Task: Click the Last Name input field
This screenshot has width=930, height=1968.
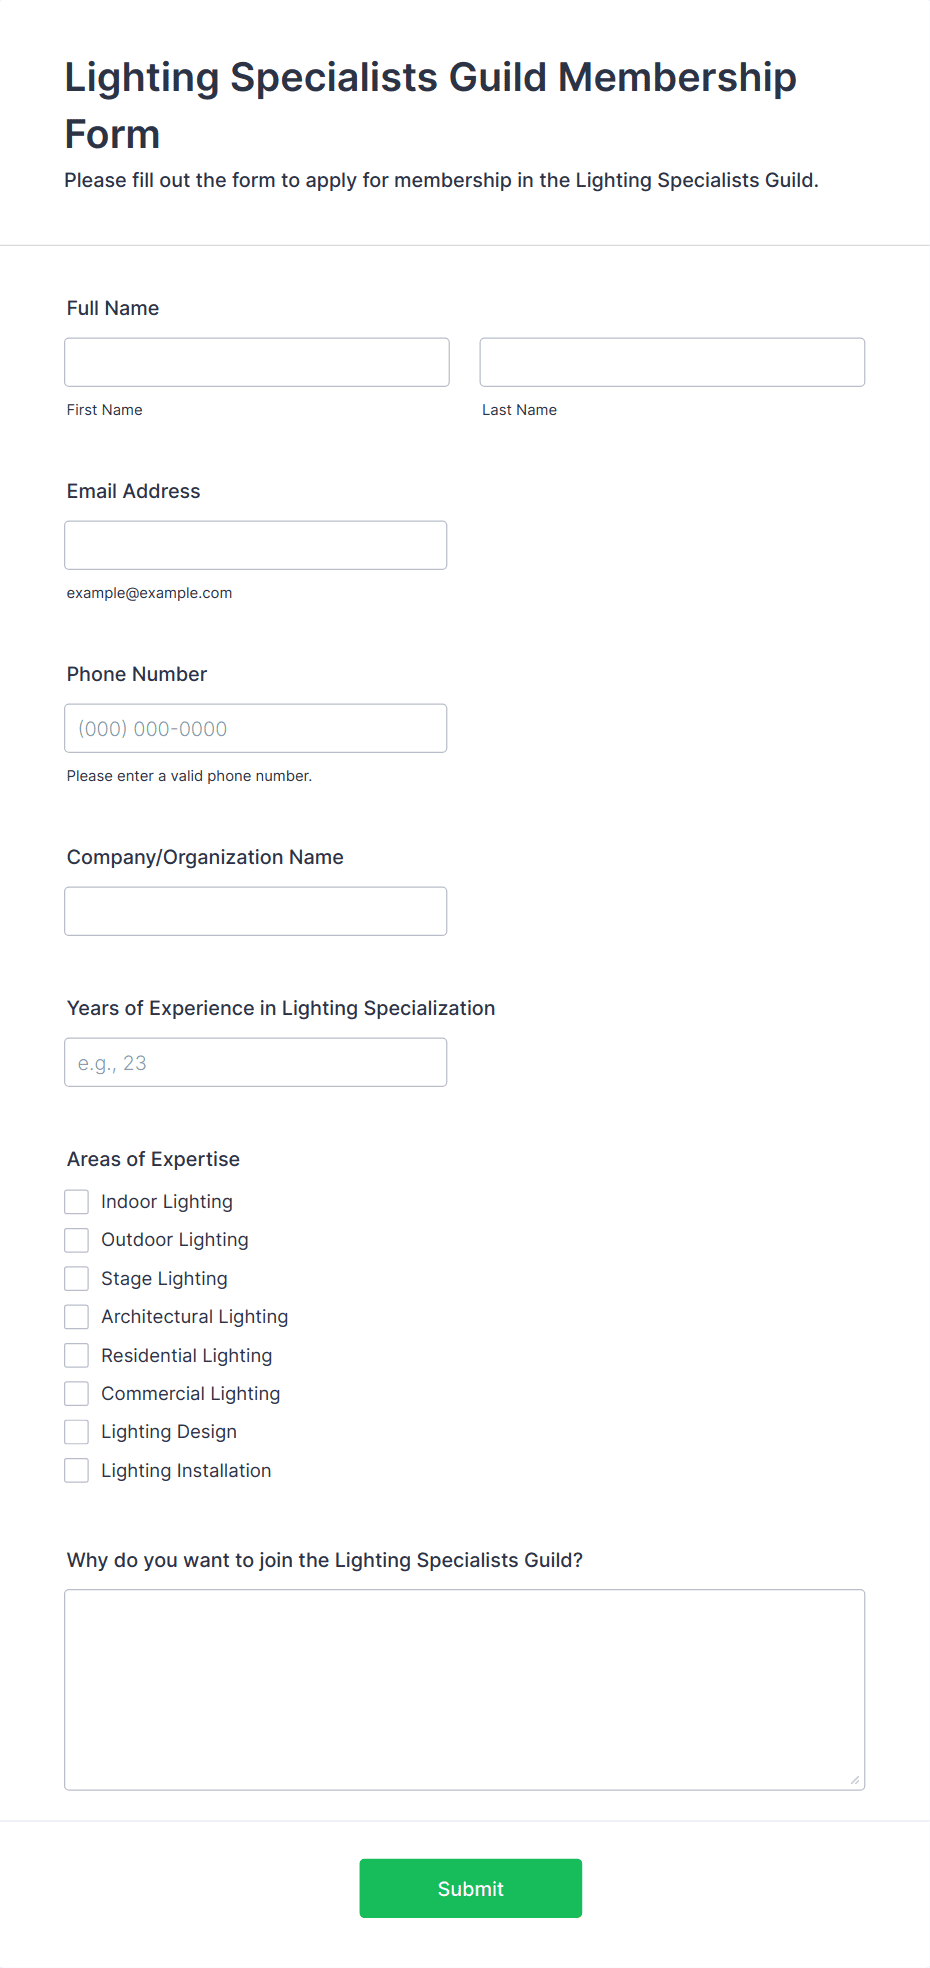Action: point(672,362)
